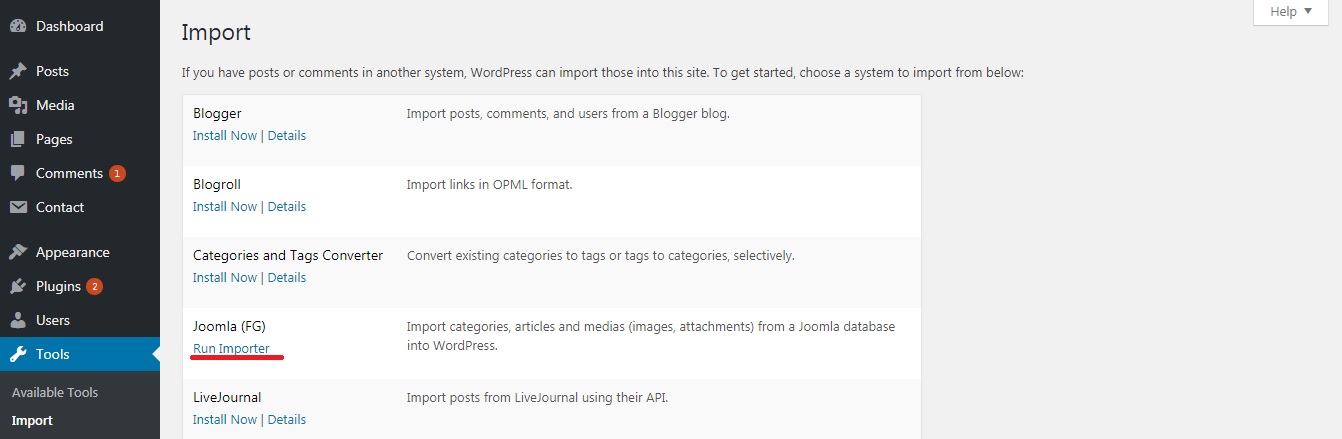Click the Comments pending count badge
The height and width of the screenshot is (439, 1342).
click(x=117, y=173)
